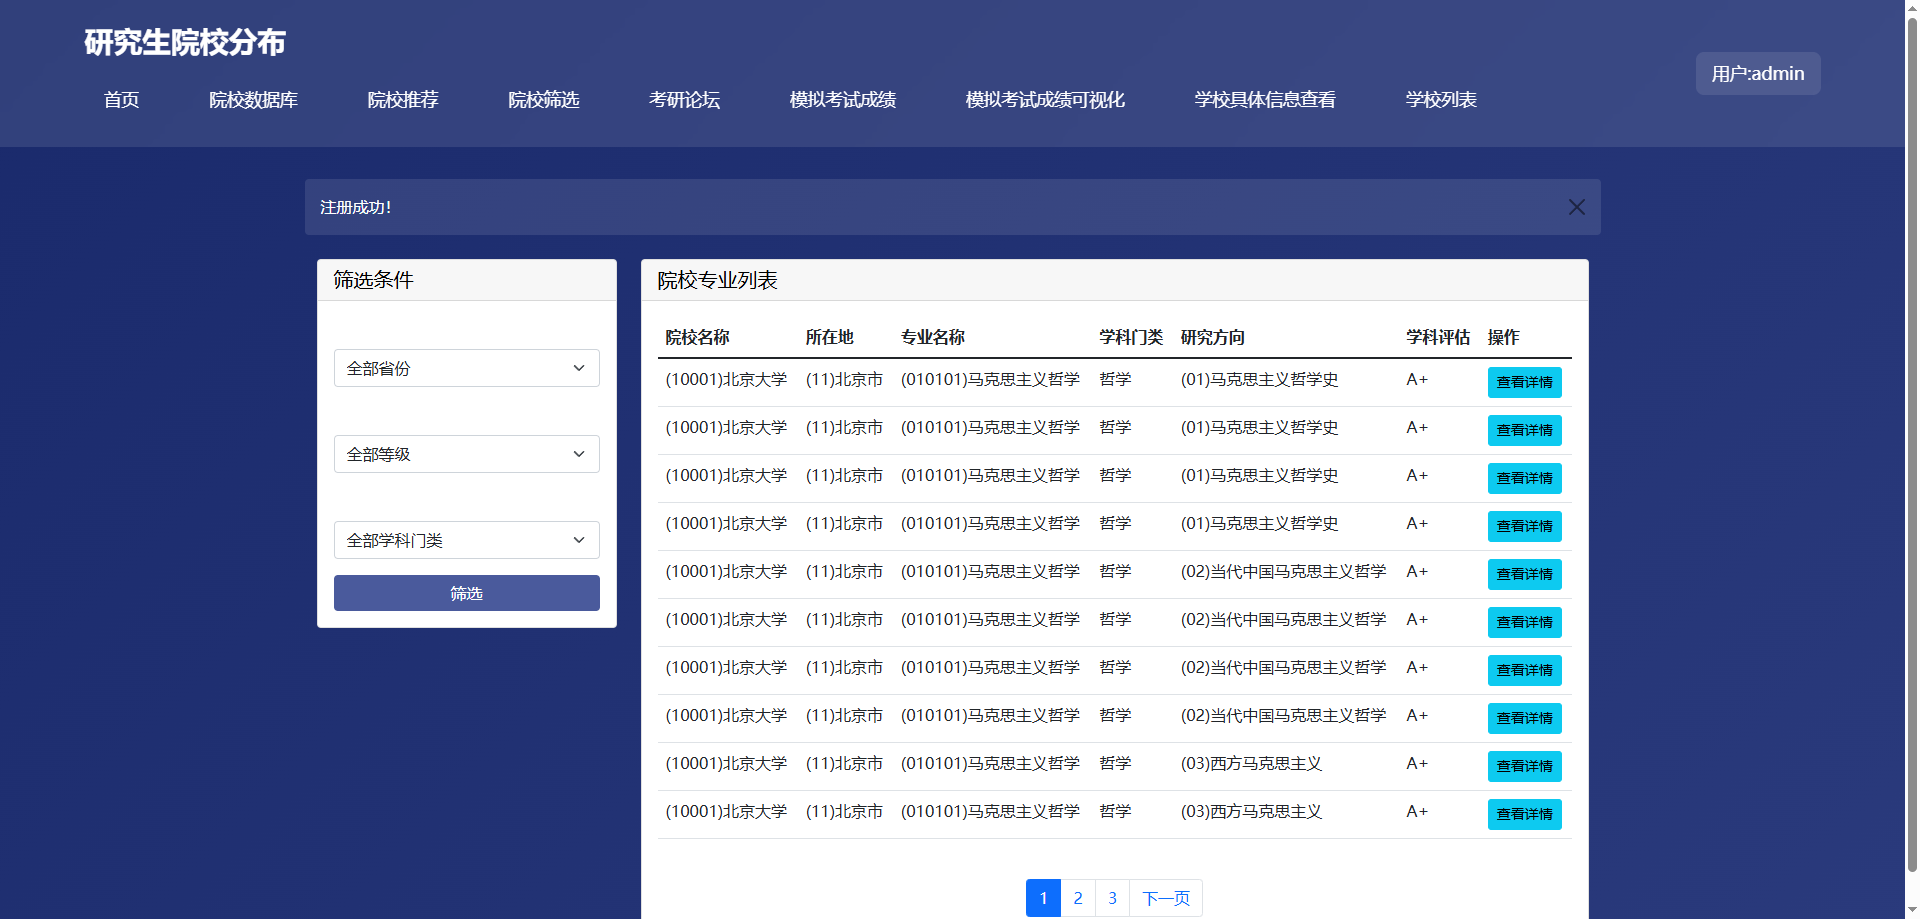Viewport: 1920px width, 919px height.
Task: Click 查看详情 in the last table row
Action: (1525, 814)
